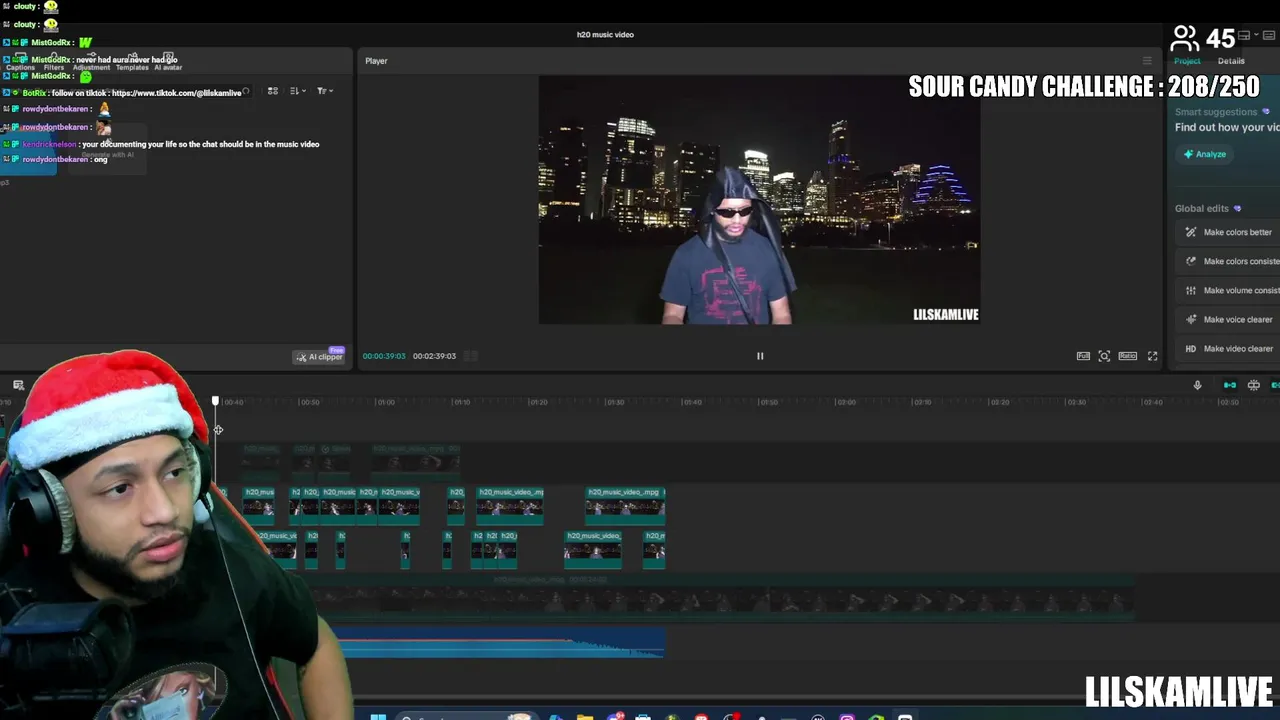Click the 02:00 mark on timeline ruler
Image resolution: width=1280 pixels, height=720 pixels.
pos(846,402)
